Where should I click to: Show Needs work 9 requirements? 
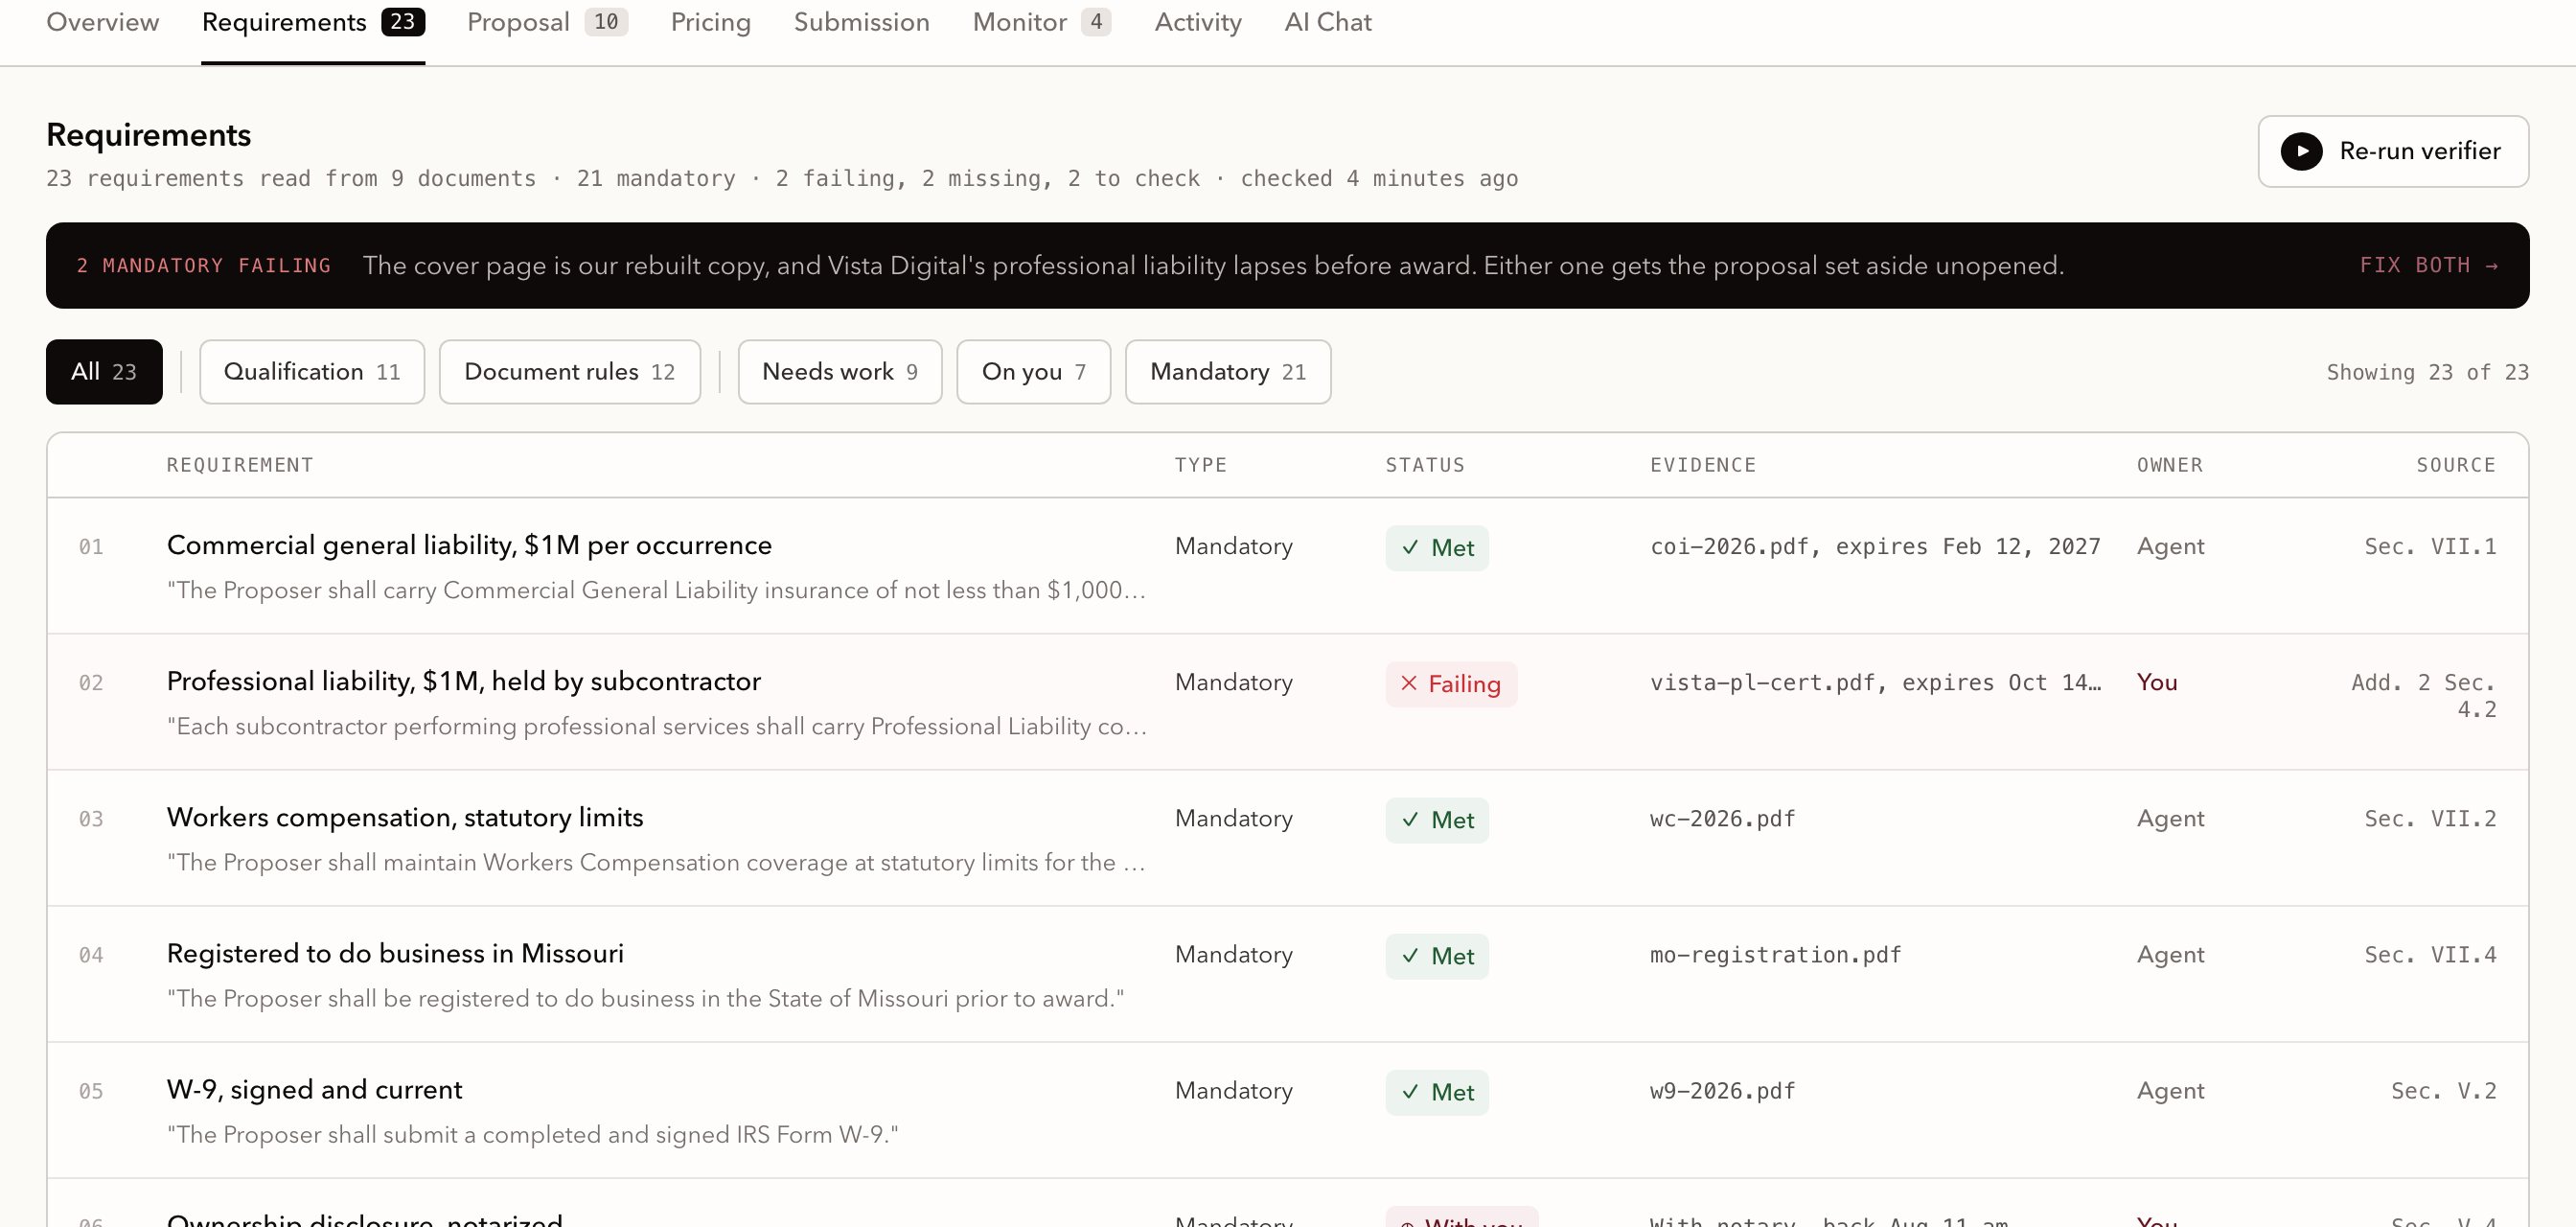(x=840, y=372)
